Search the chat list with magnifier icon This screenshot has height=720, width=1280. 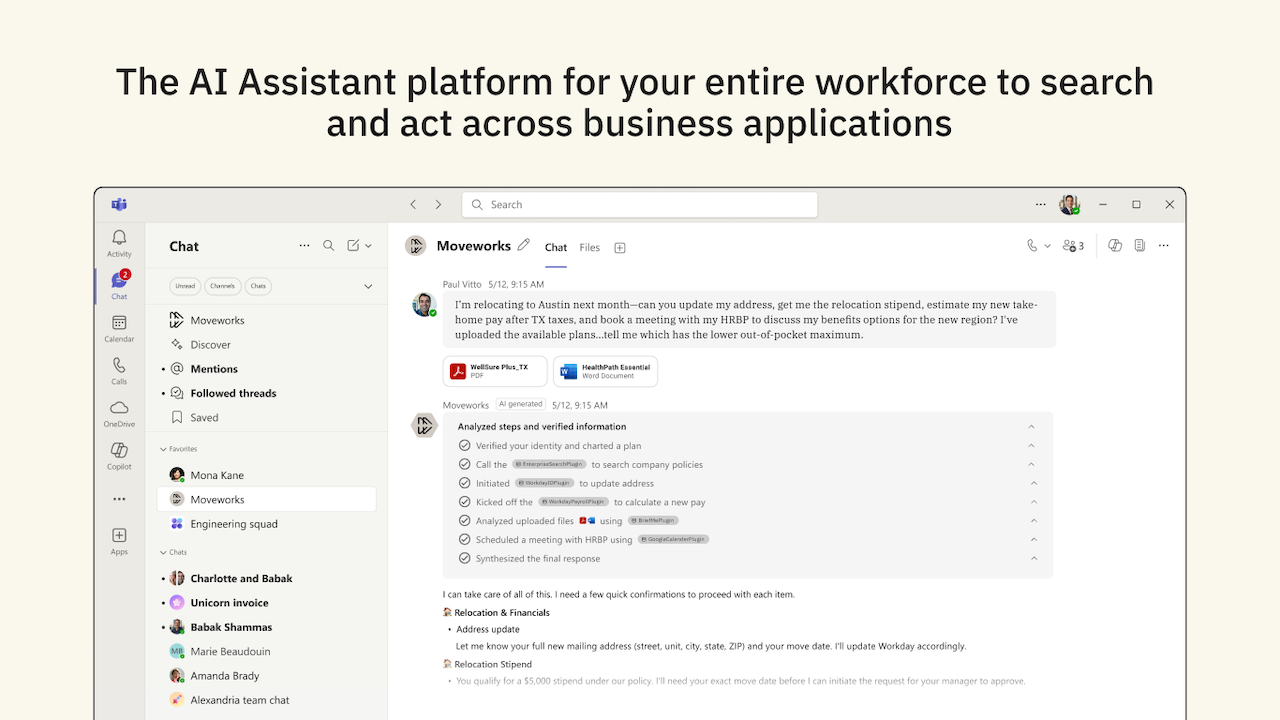(x=329, y=246)
